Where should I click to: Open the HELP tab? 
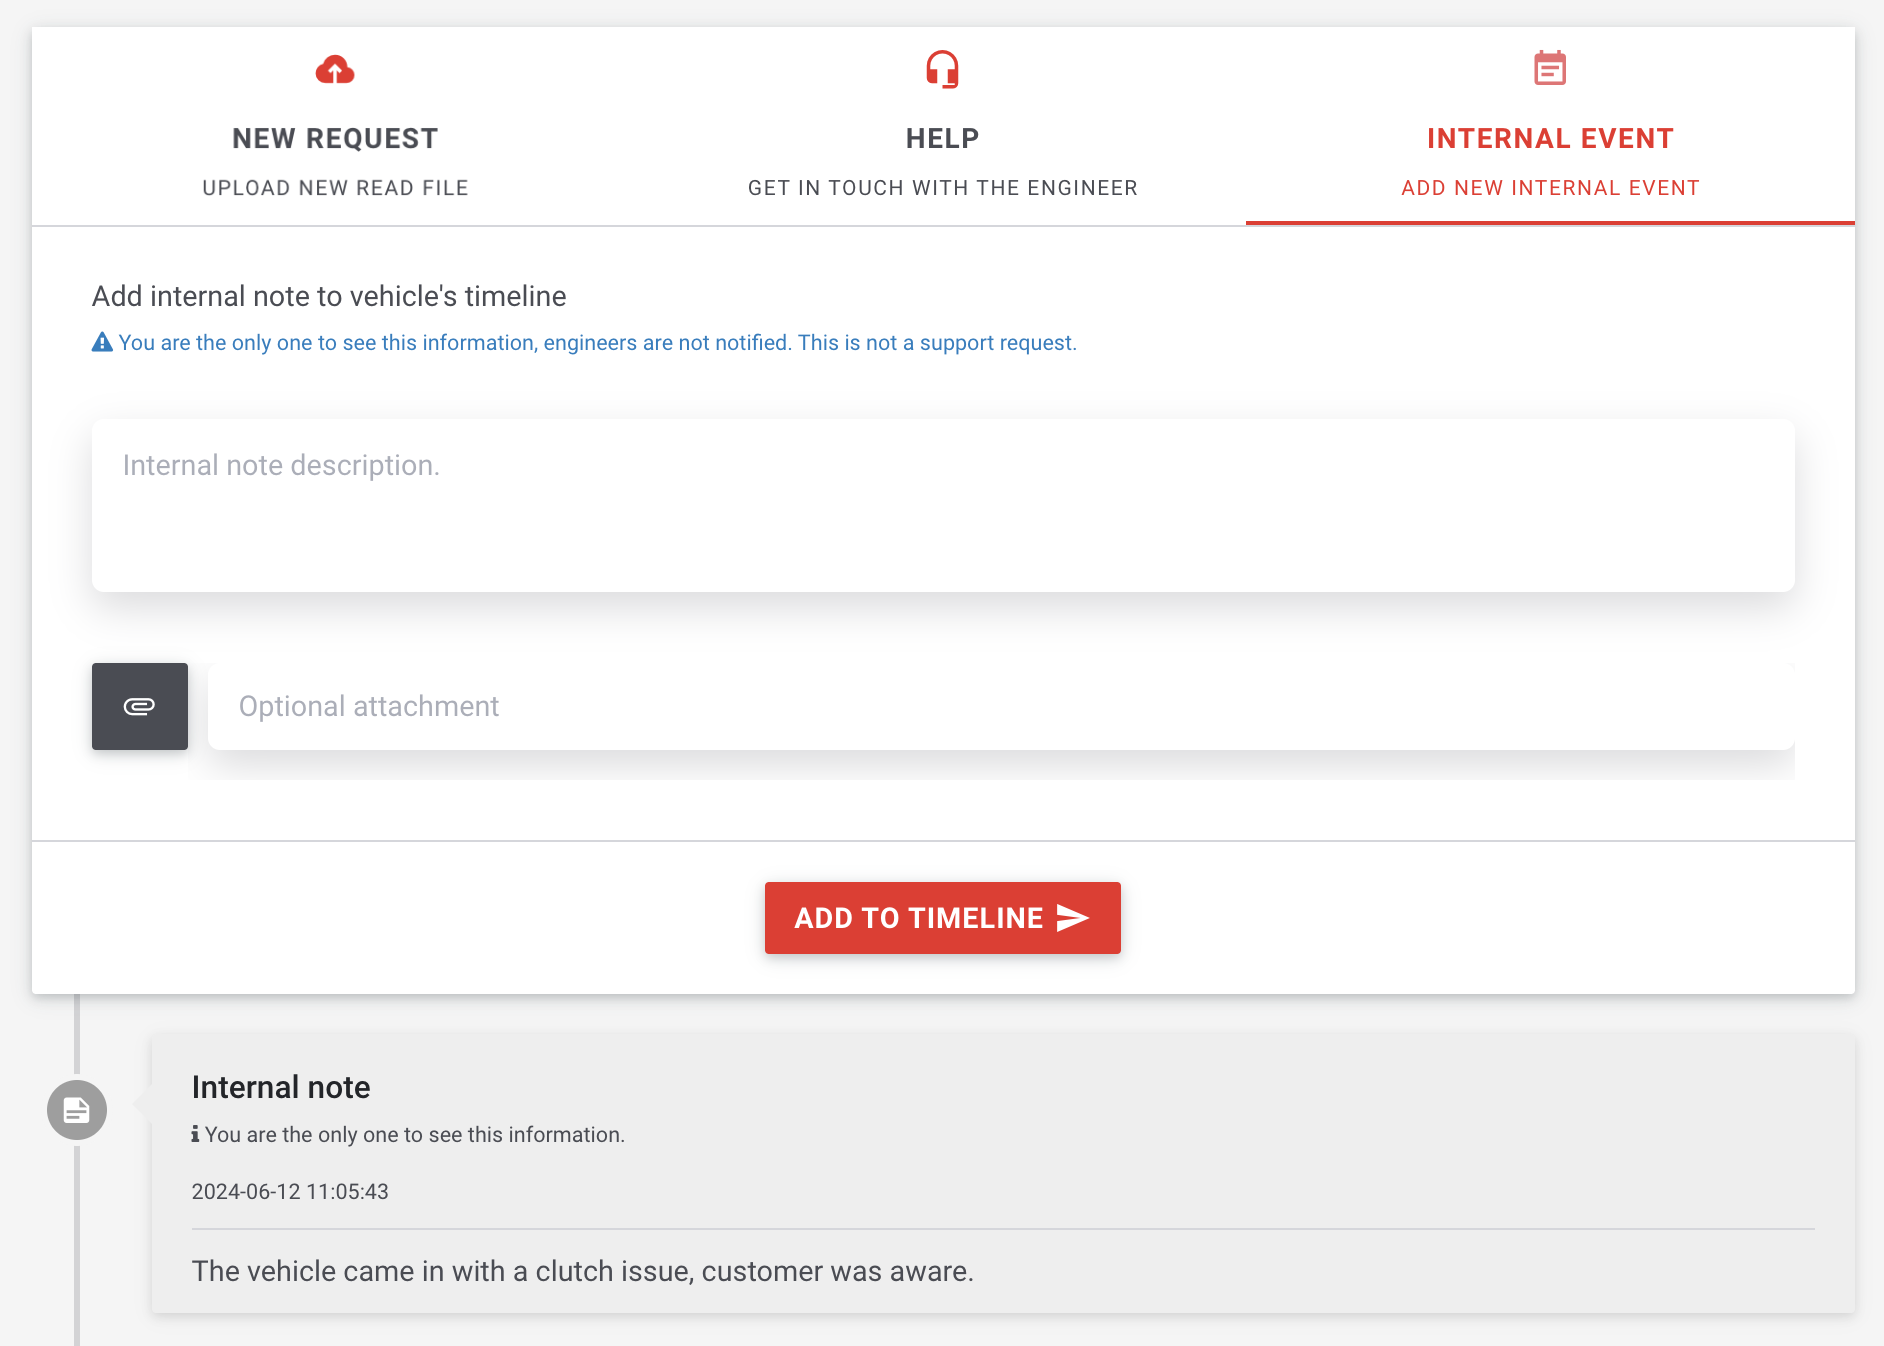click(x=942, y=138)
